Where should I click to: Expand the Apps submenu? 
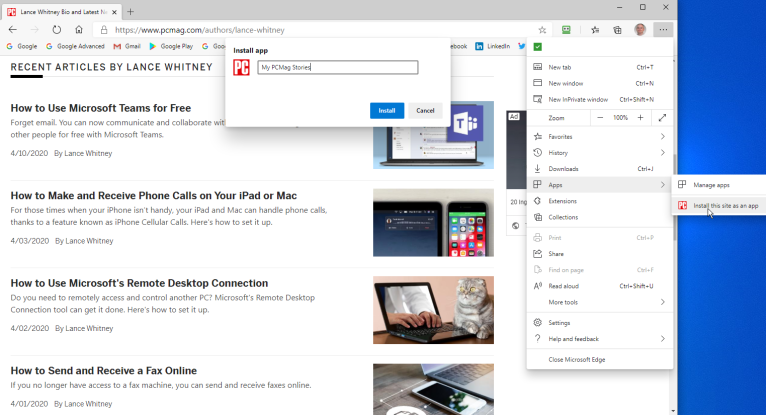coord(600,185)
